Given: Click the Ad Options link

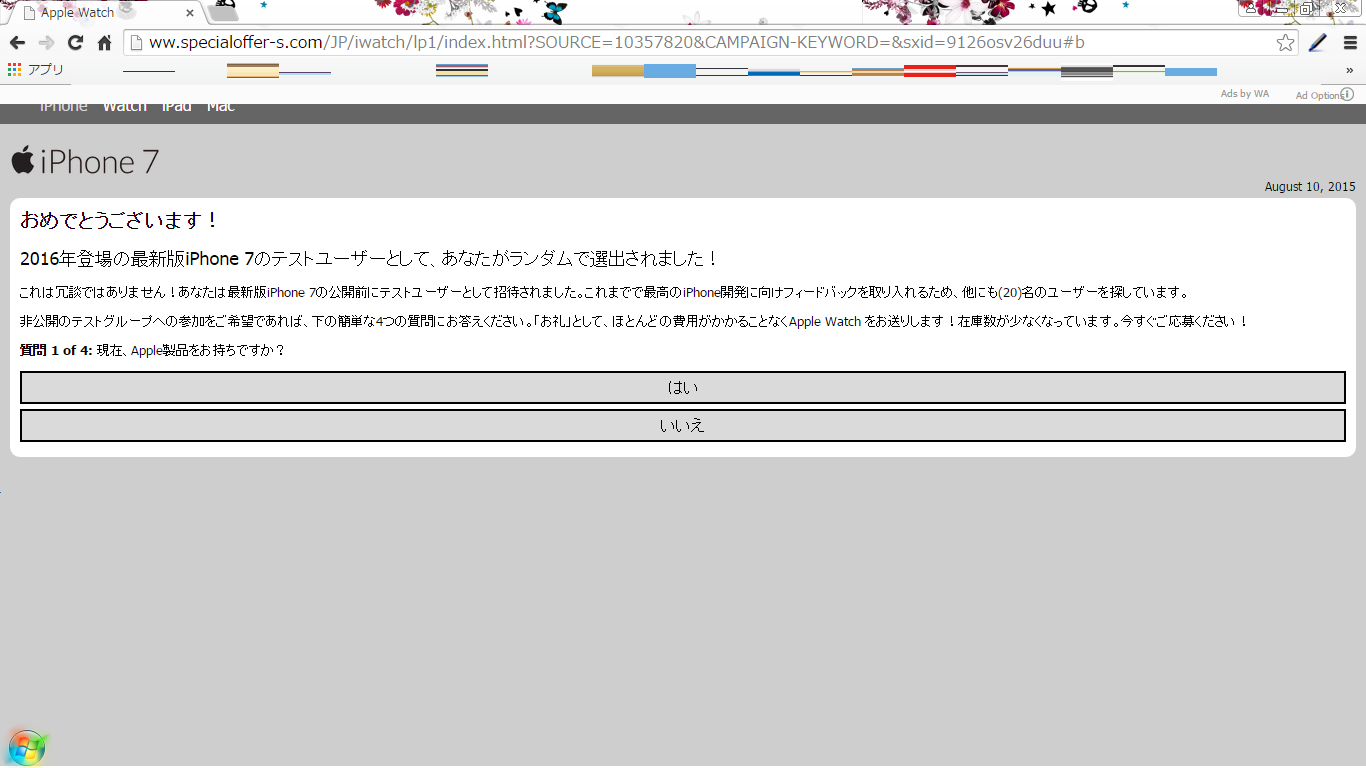Looking at the screenshot, I should pos(1318,95).
